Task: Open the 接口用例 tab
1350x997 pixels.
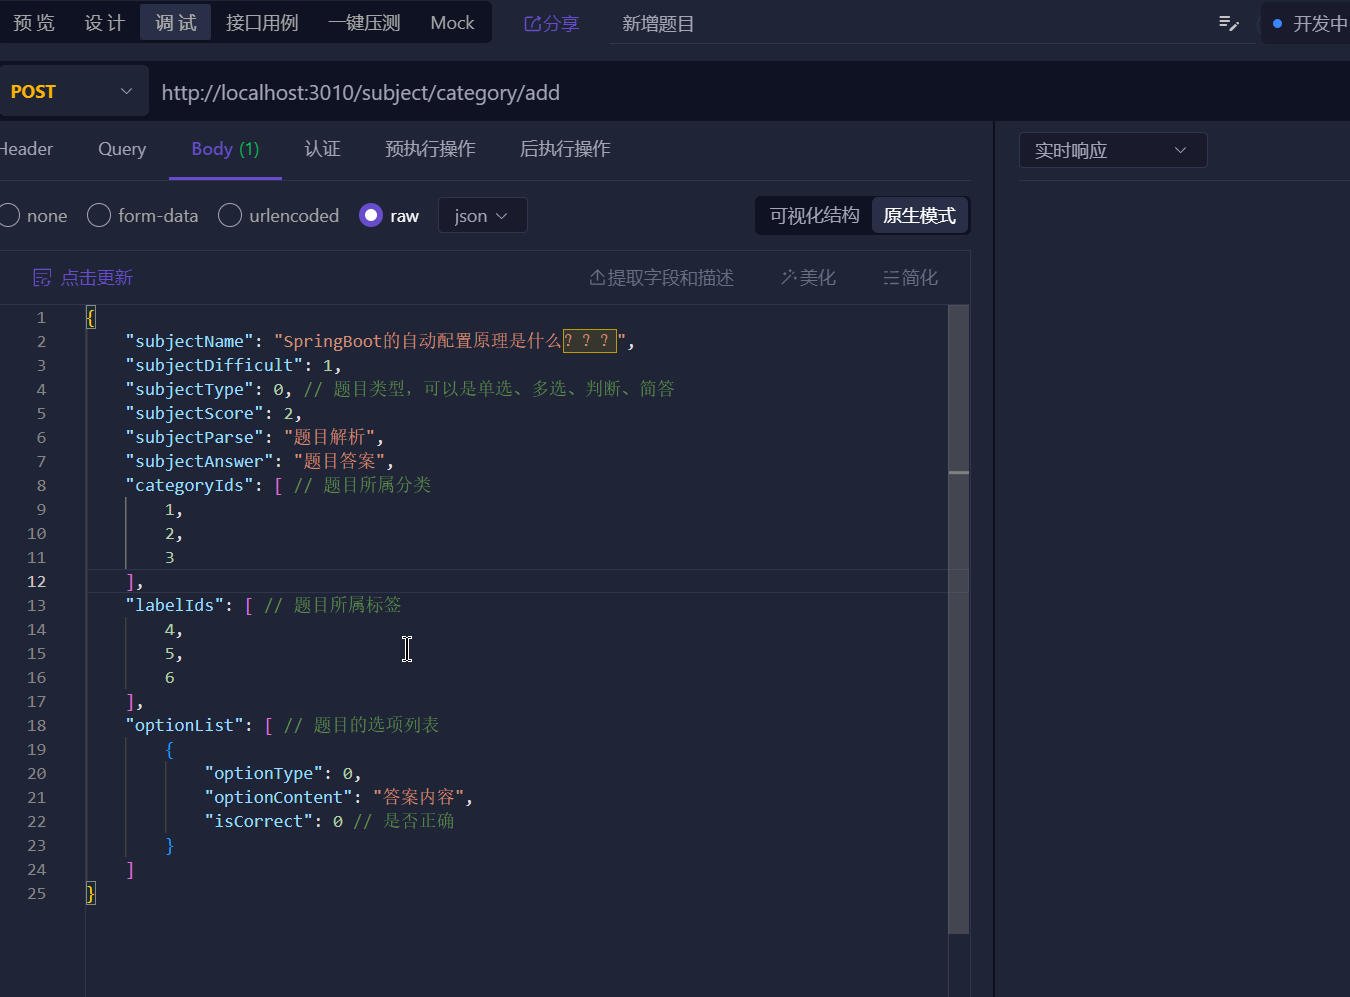Action: (262, 23)
